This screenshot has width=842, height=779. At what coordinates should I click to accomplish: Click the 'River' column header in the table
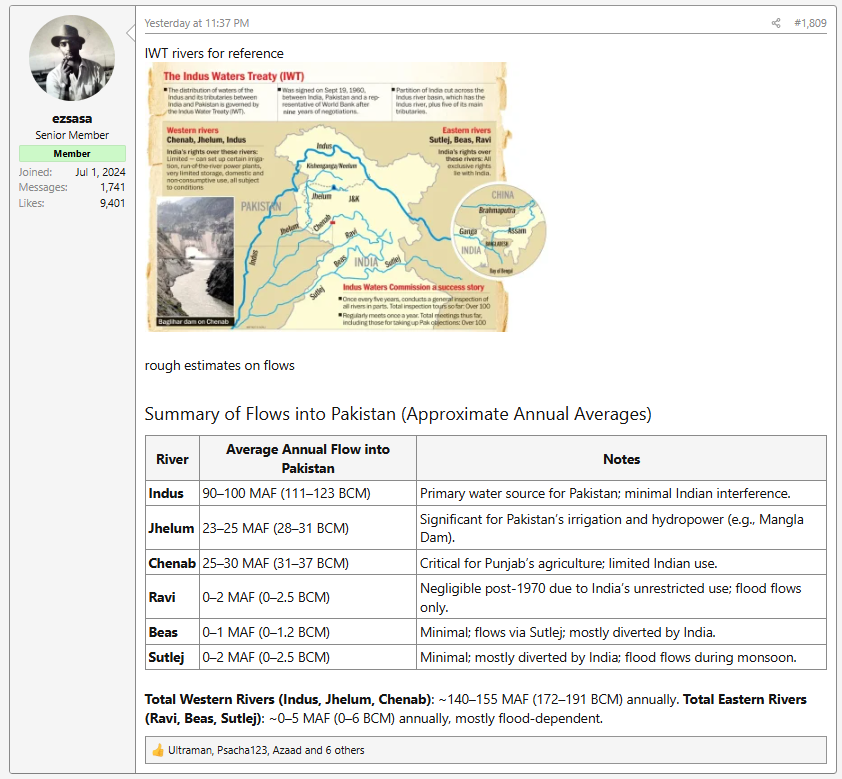click(172, 459)
